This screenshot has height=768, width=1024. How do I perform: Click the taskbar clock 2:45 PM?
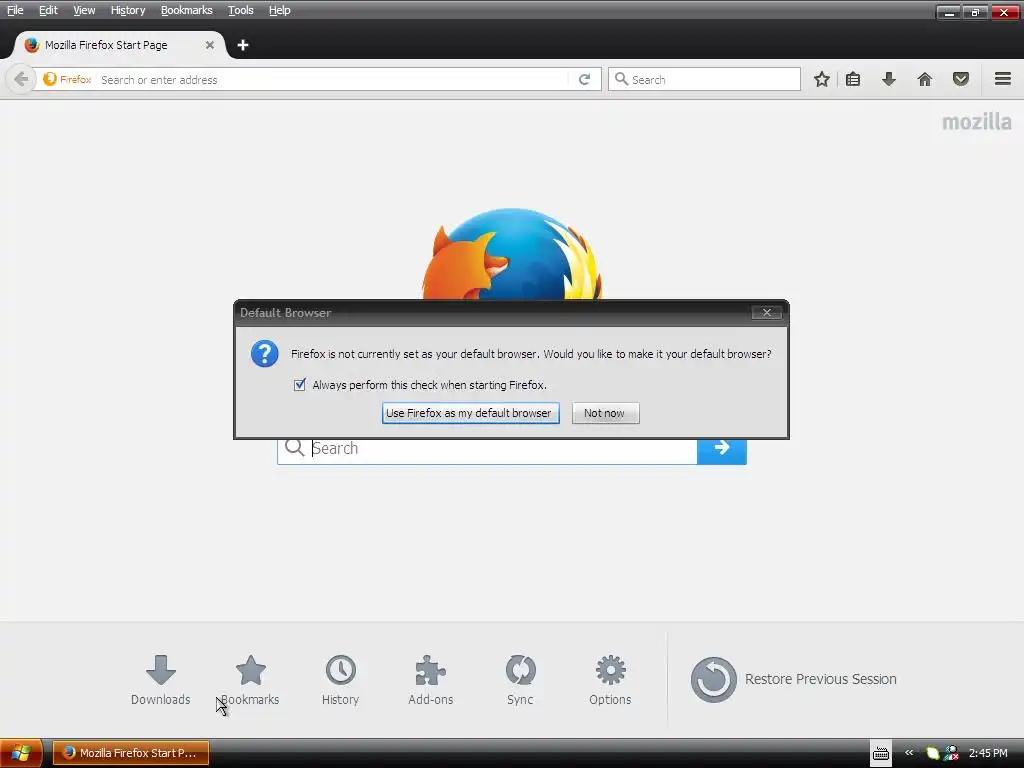[x=988, y=753]
